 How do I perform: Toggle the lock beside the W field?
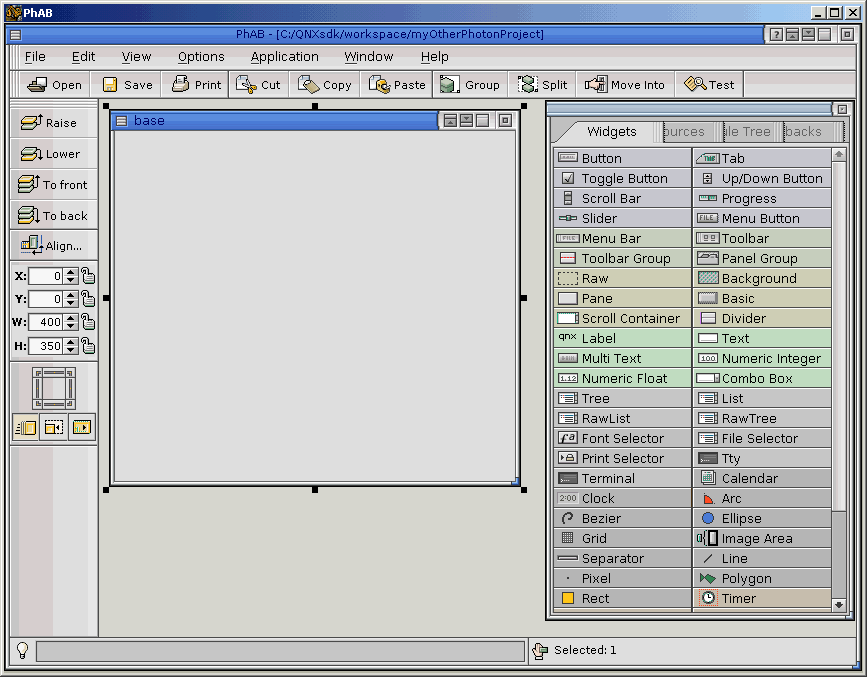point(88,322)
